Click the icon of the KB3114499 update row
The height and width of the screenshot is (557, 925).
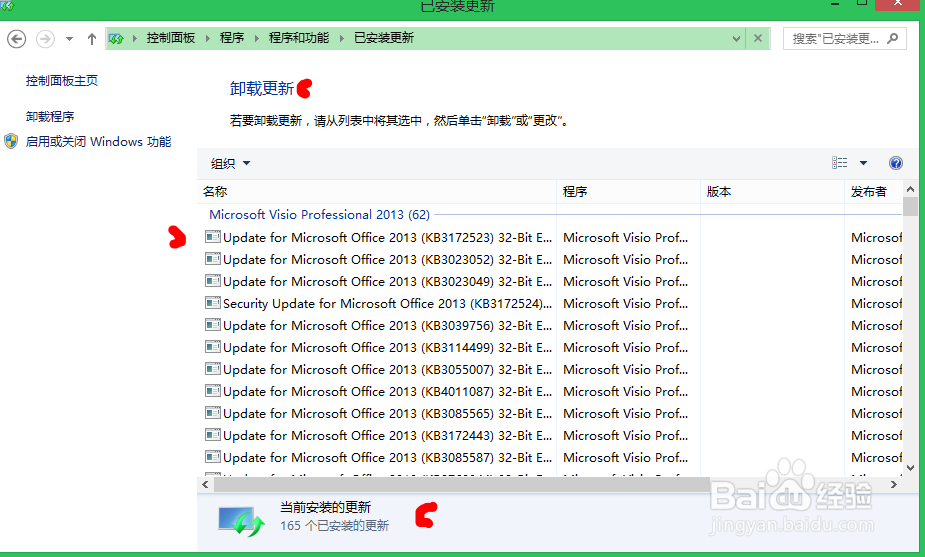[x=212, y=347]
